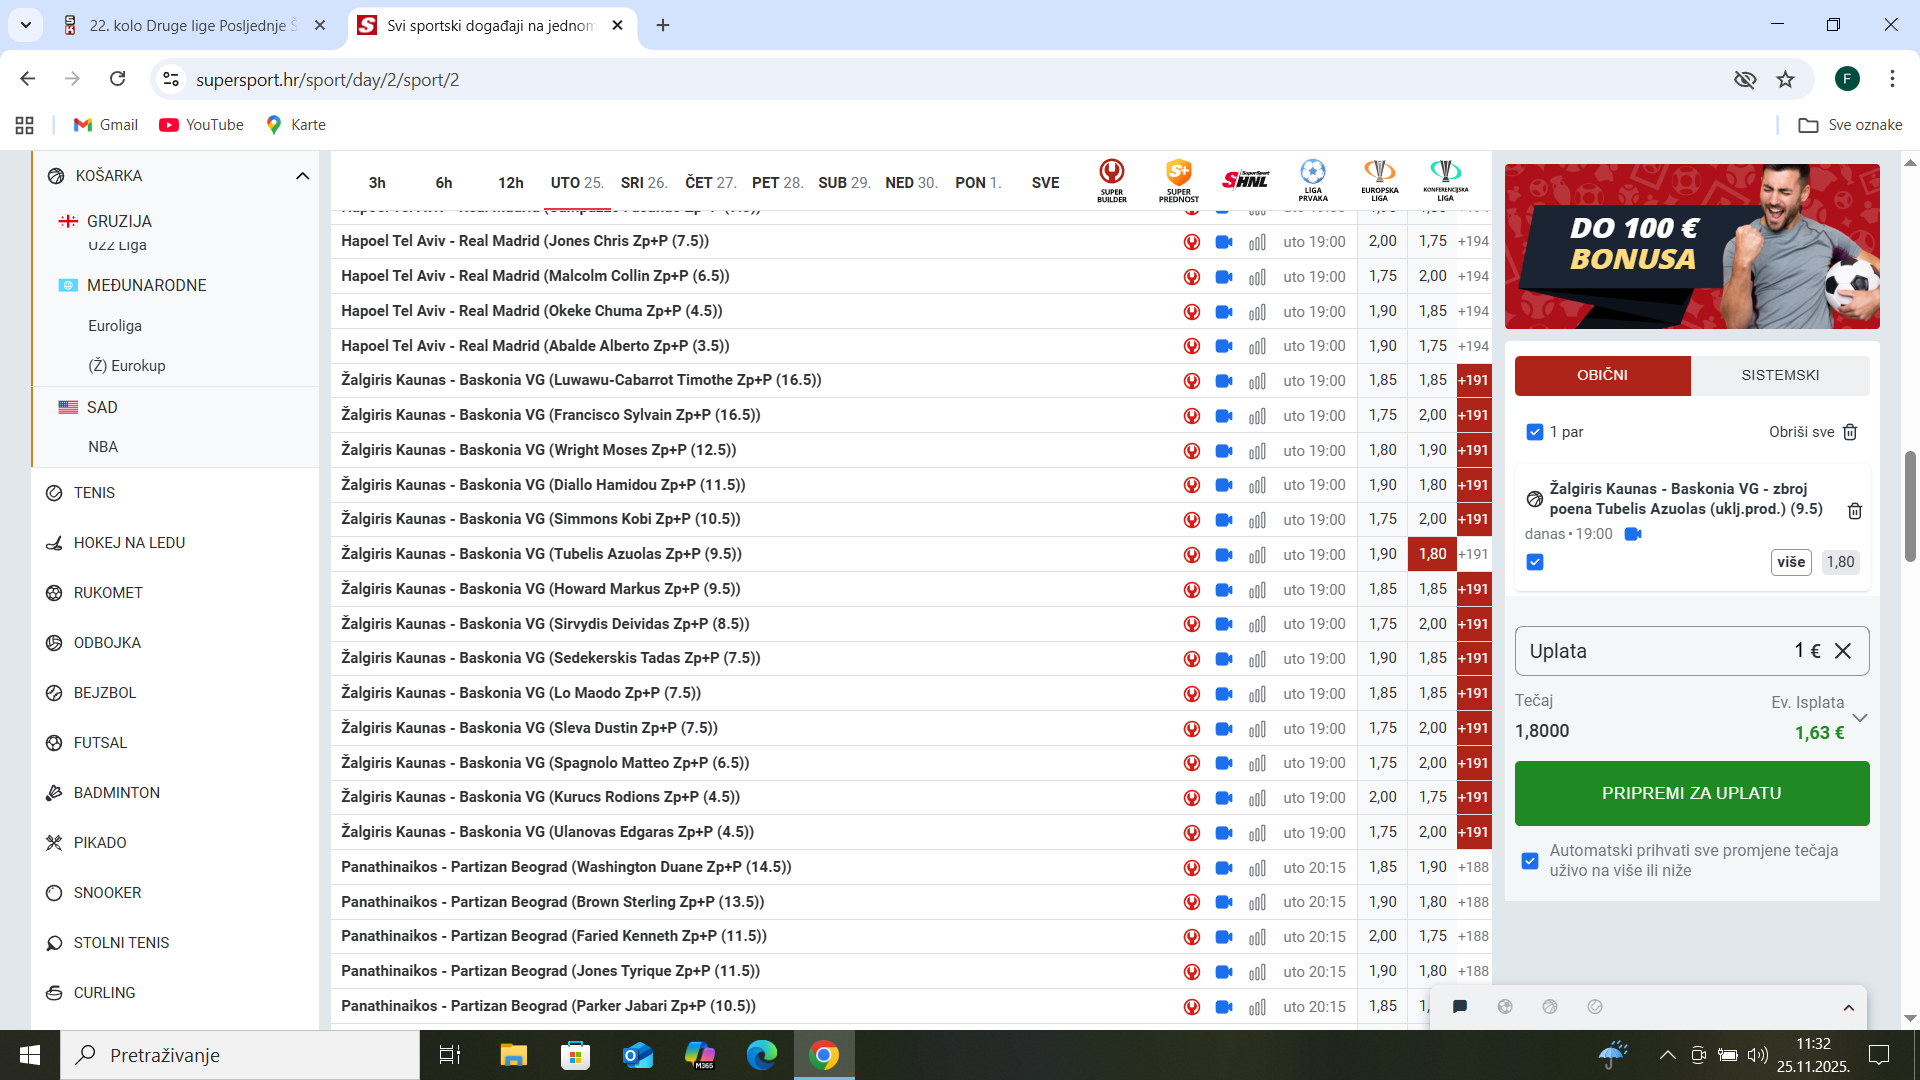
Task: Open statistics icon for Wright Moses row
Action: (x=1257, y=451)
